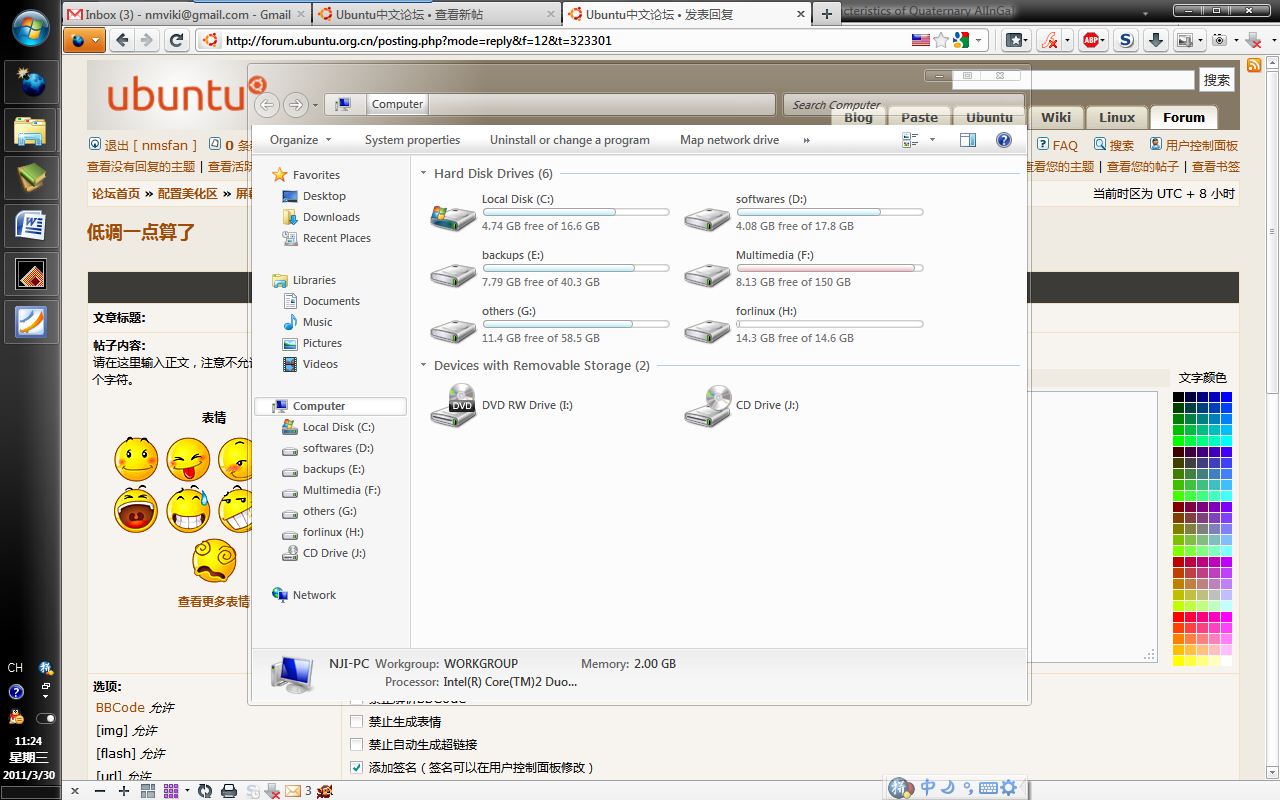Pick the red color swatch
Screen dimensions: 1280x800
coord(1178,618)
